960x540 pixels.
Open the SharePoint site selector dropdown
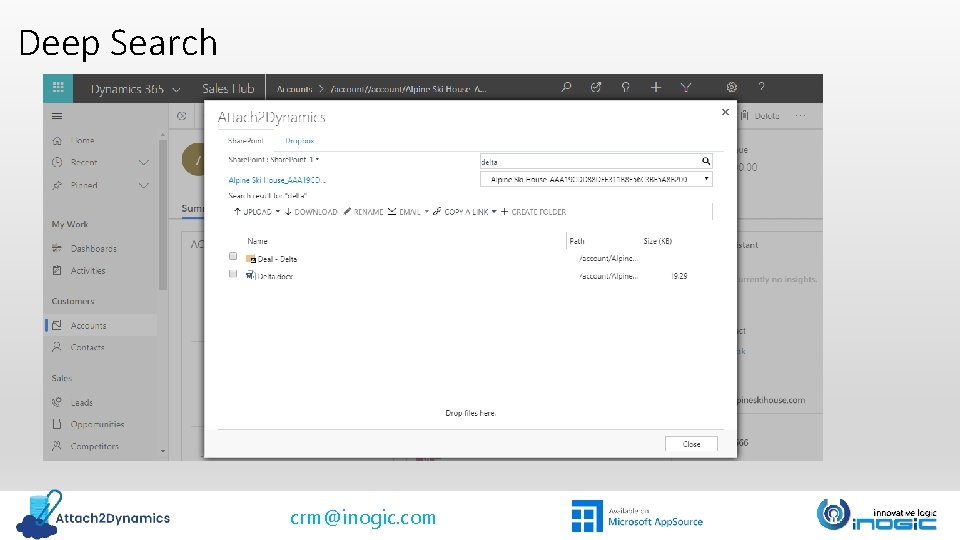point(274,159)
